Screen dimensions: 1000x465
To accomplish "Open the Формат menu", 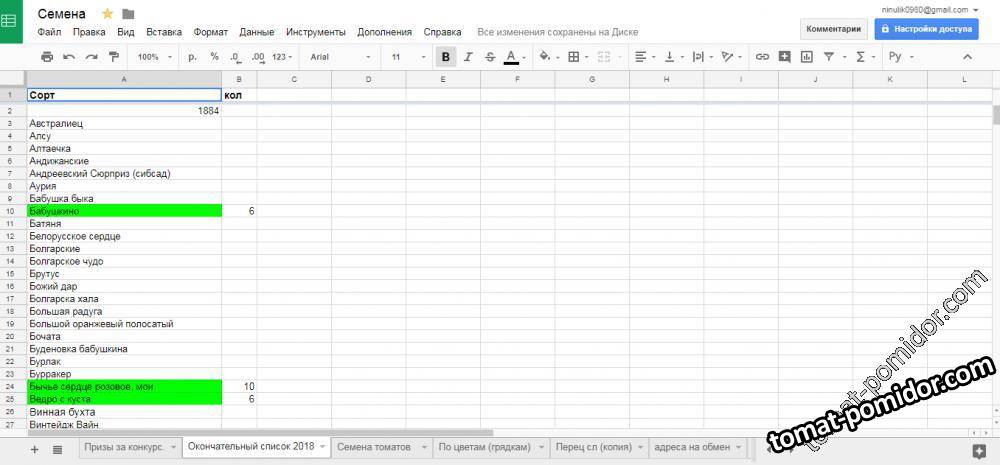I will tap(210, 32).
